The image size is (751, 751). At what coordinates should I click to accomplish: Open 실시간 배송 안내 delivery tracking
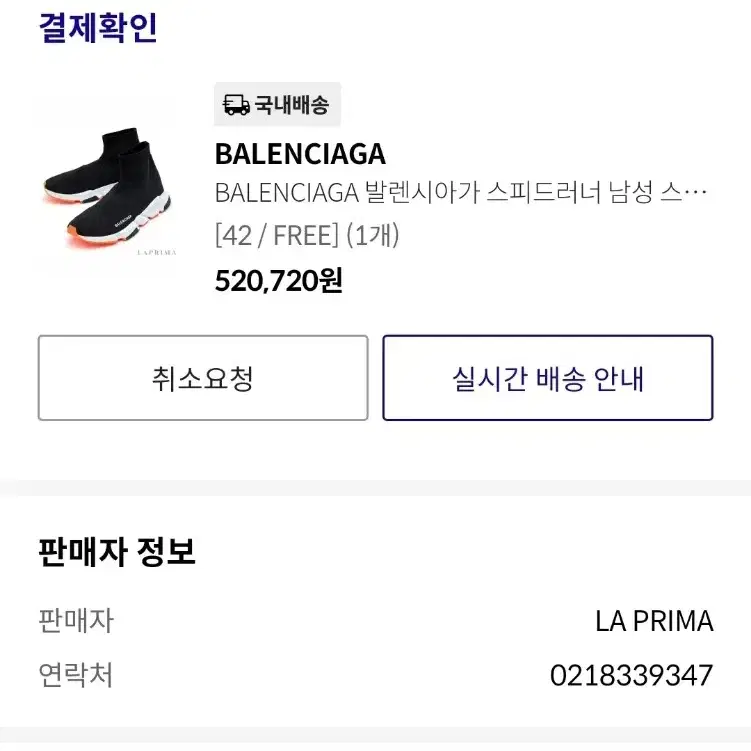tap(548, 378)
